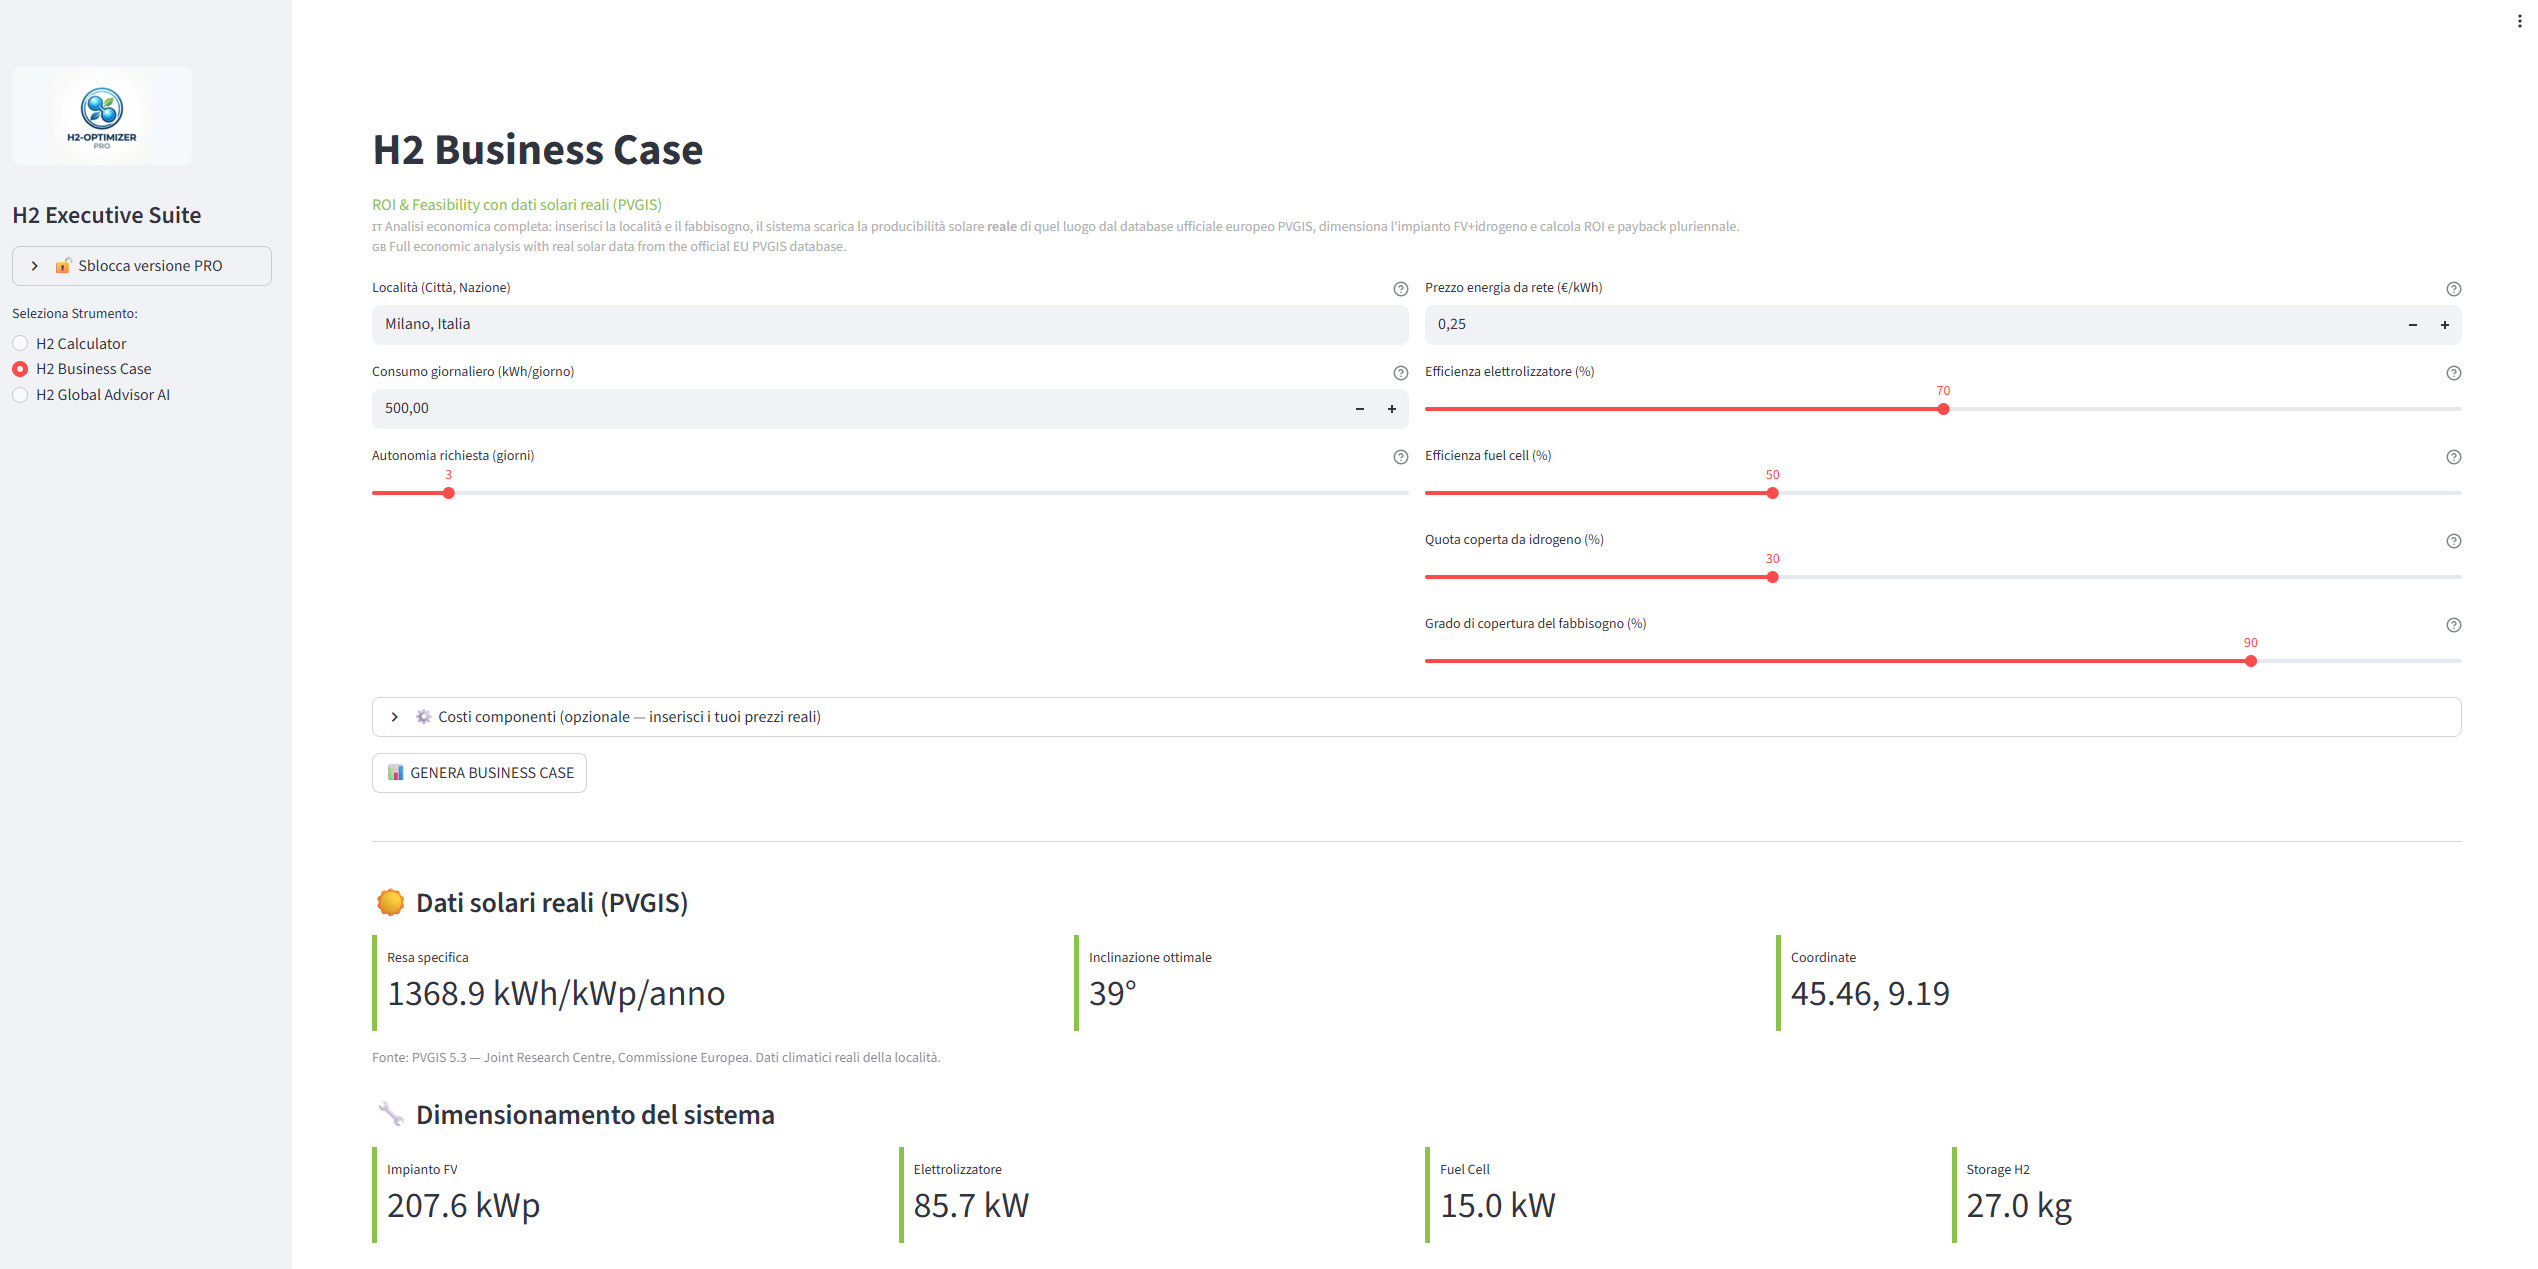Show help for Consumo giornaliero
The image size is (2538, 1269).
1400,373
